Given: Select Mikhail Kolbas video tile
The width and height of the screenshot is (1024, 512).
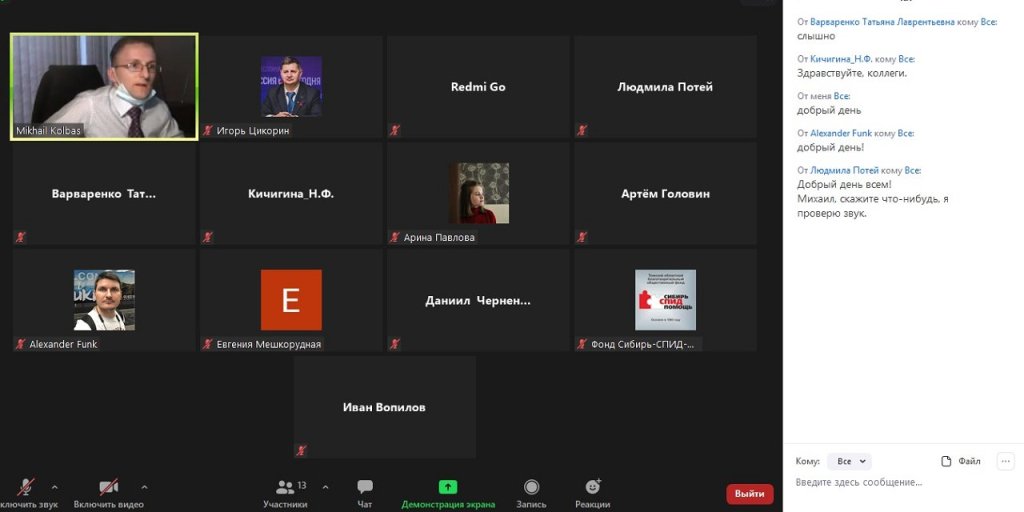Looking at the screenshot, I should (x=104, y=86).
